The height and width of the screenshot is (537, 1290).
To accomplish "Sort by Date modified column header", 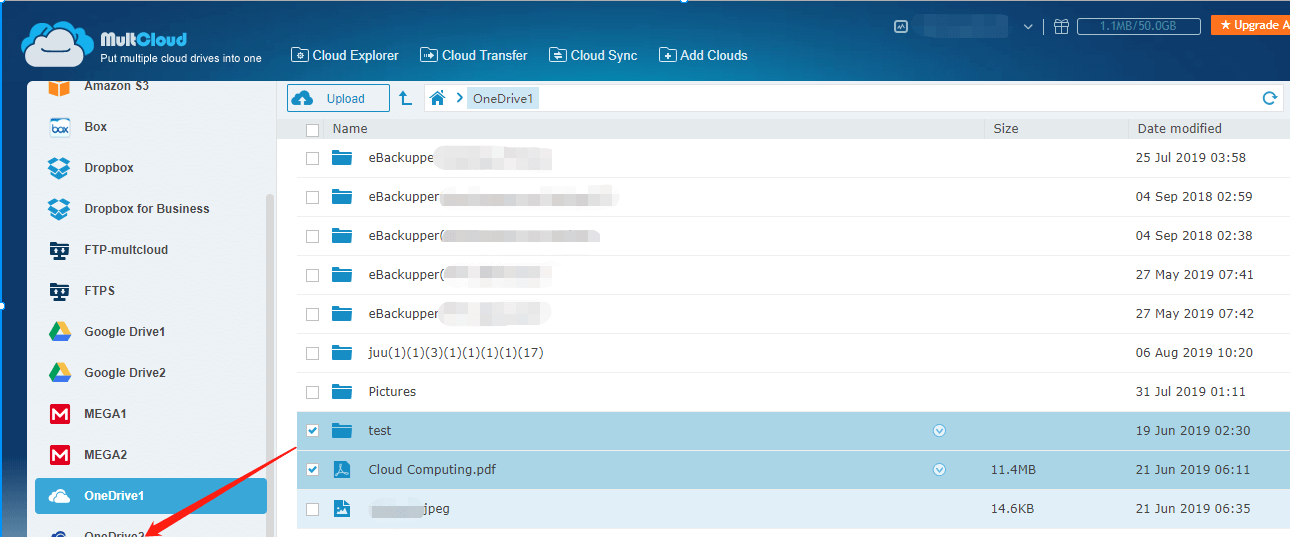I will (x=1180, y=129).
